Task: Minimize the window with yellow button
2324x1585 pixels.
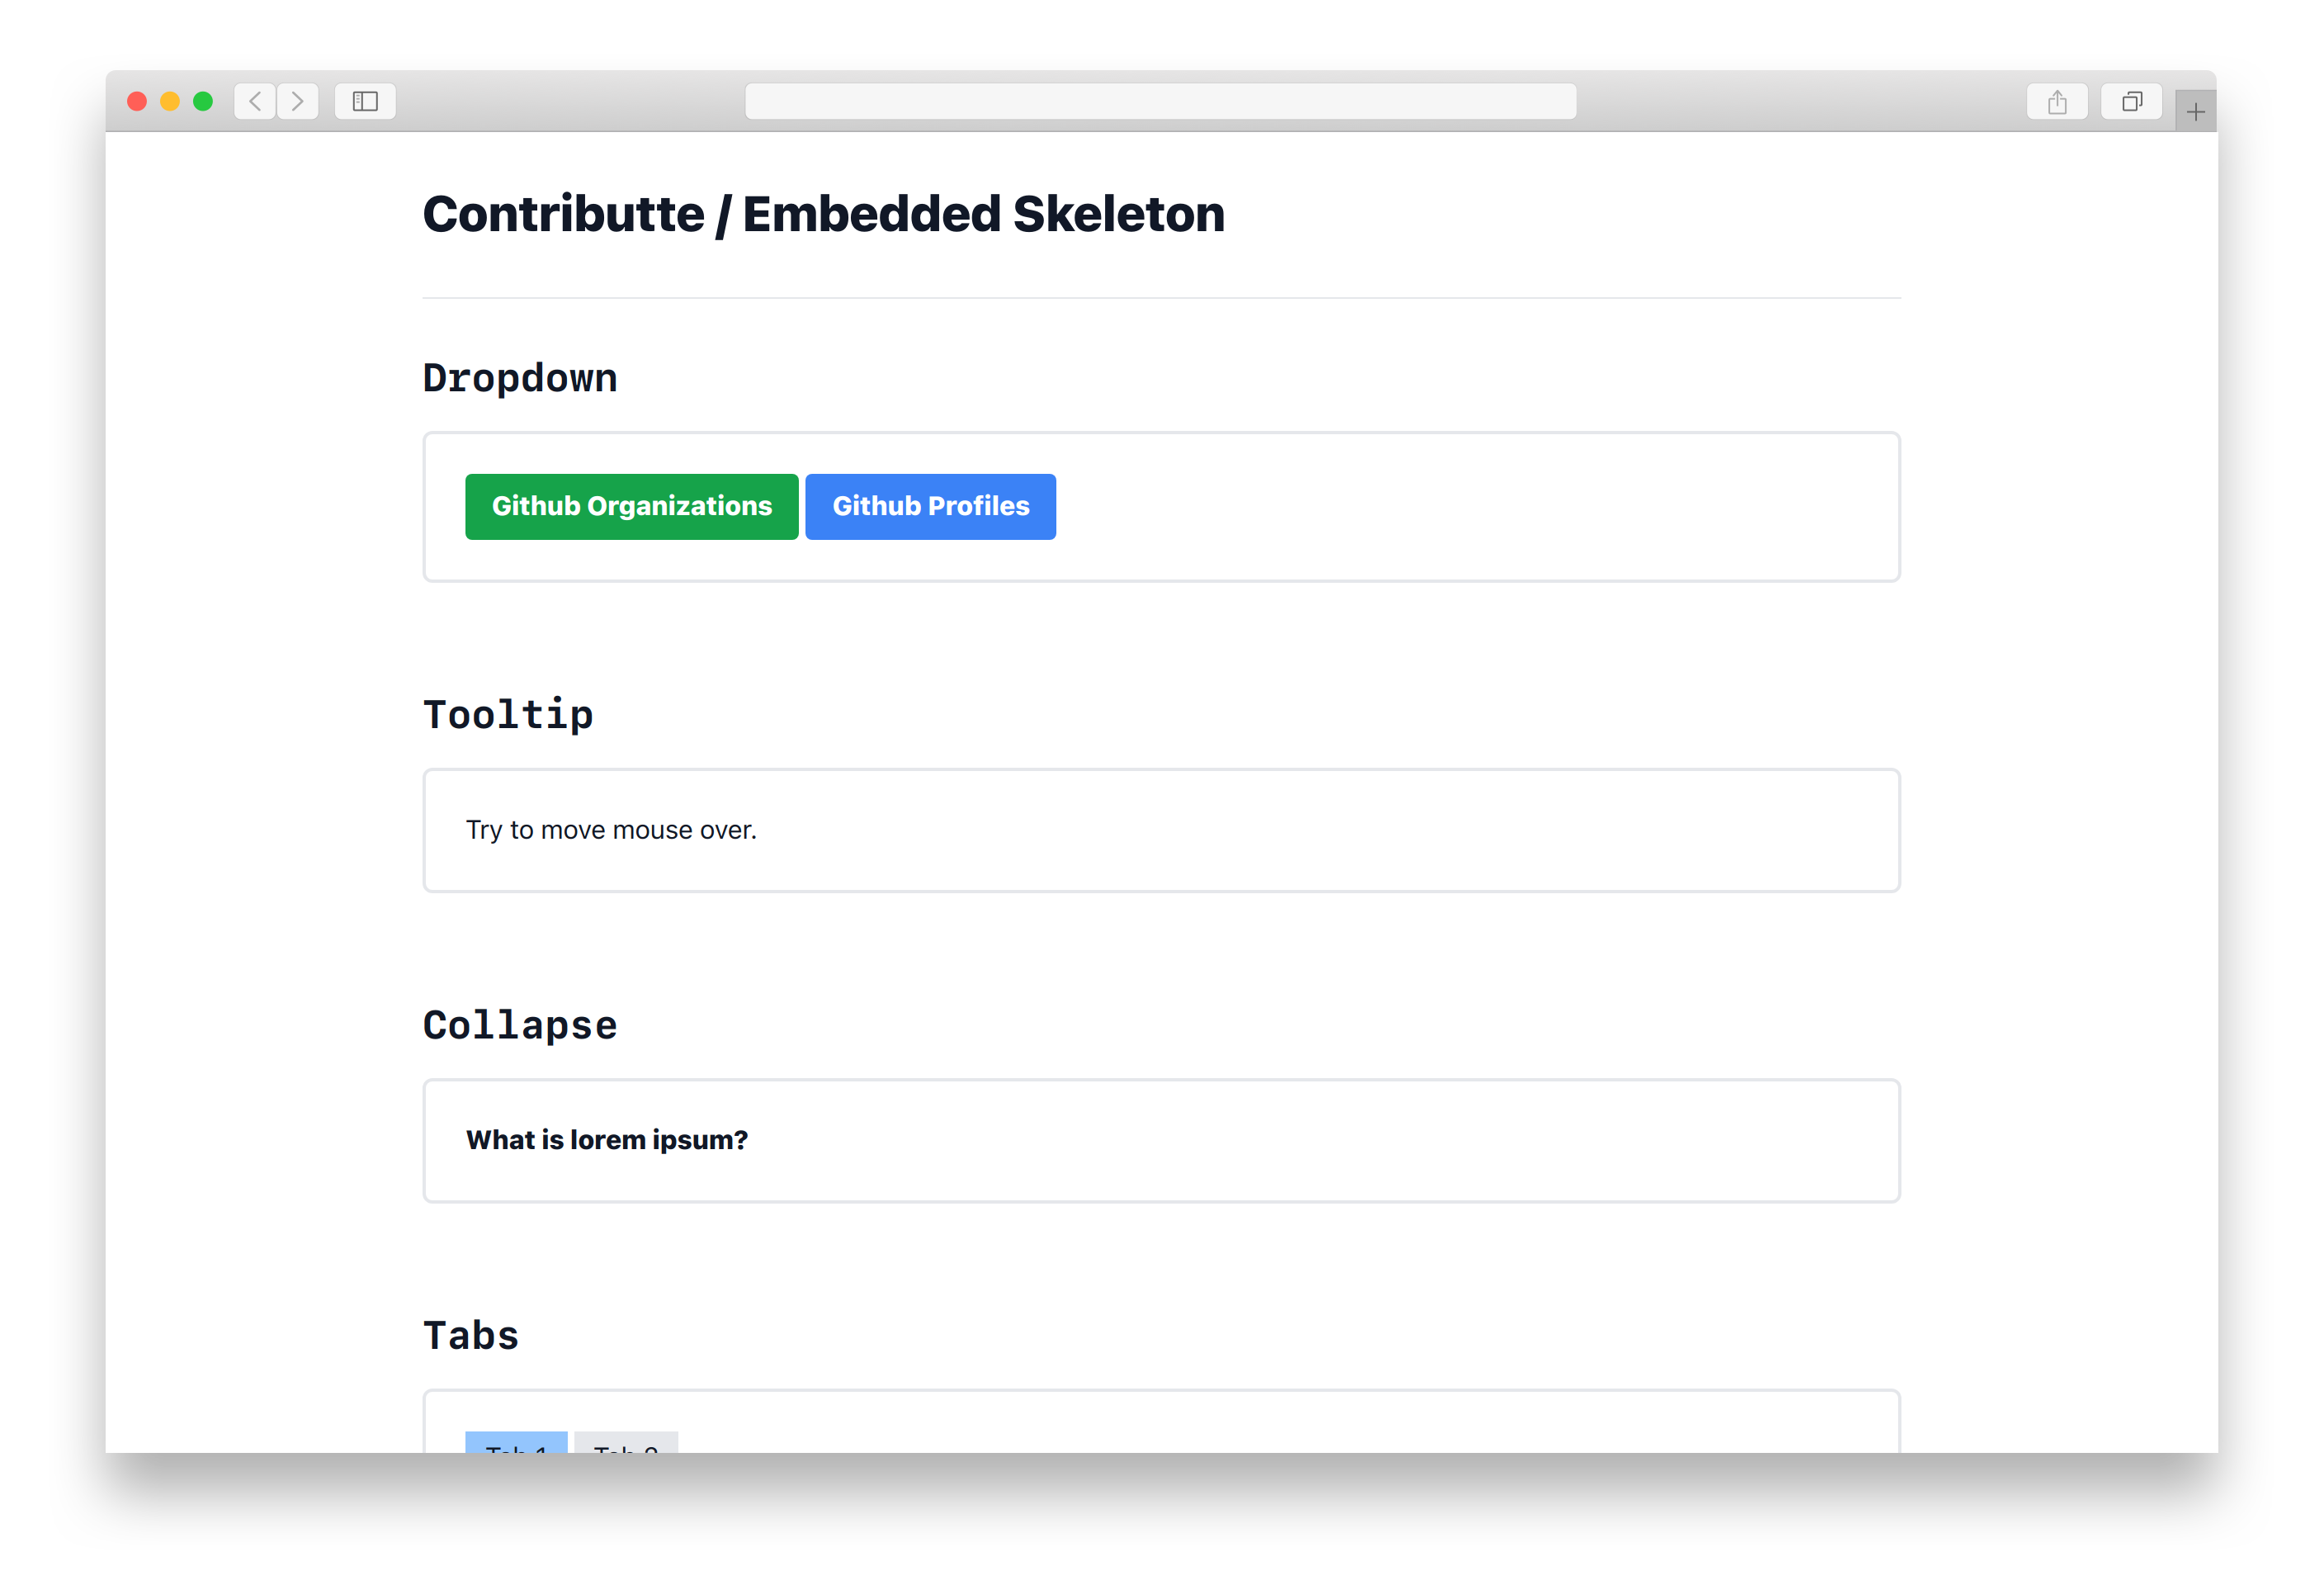Action: click(170, 101)
